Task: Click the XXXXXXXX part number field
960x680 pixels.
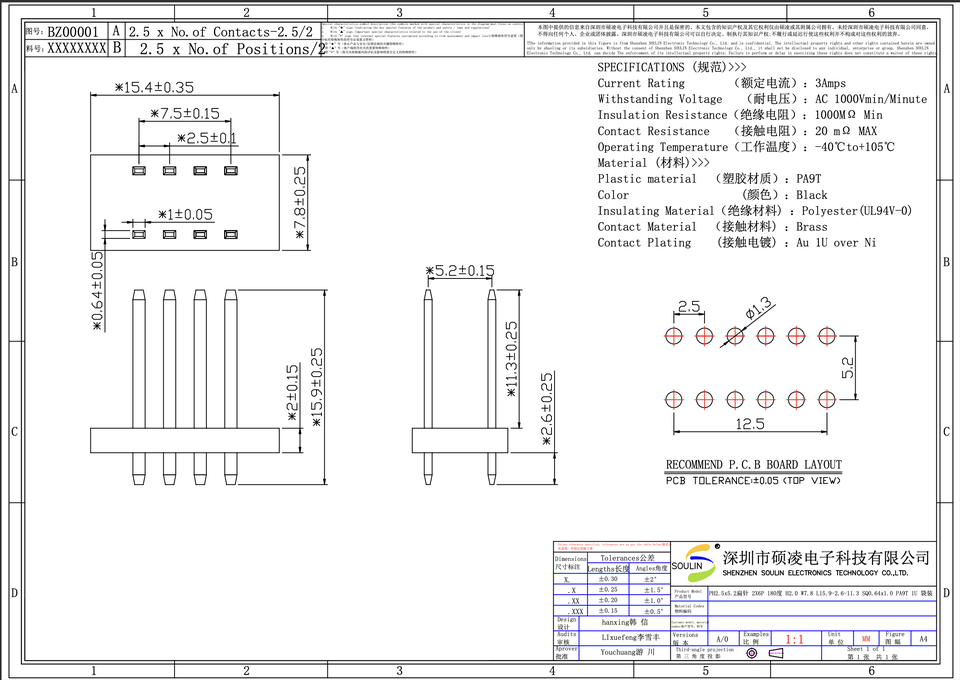Action: [77, 48]
